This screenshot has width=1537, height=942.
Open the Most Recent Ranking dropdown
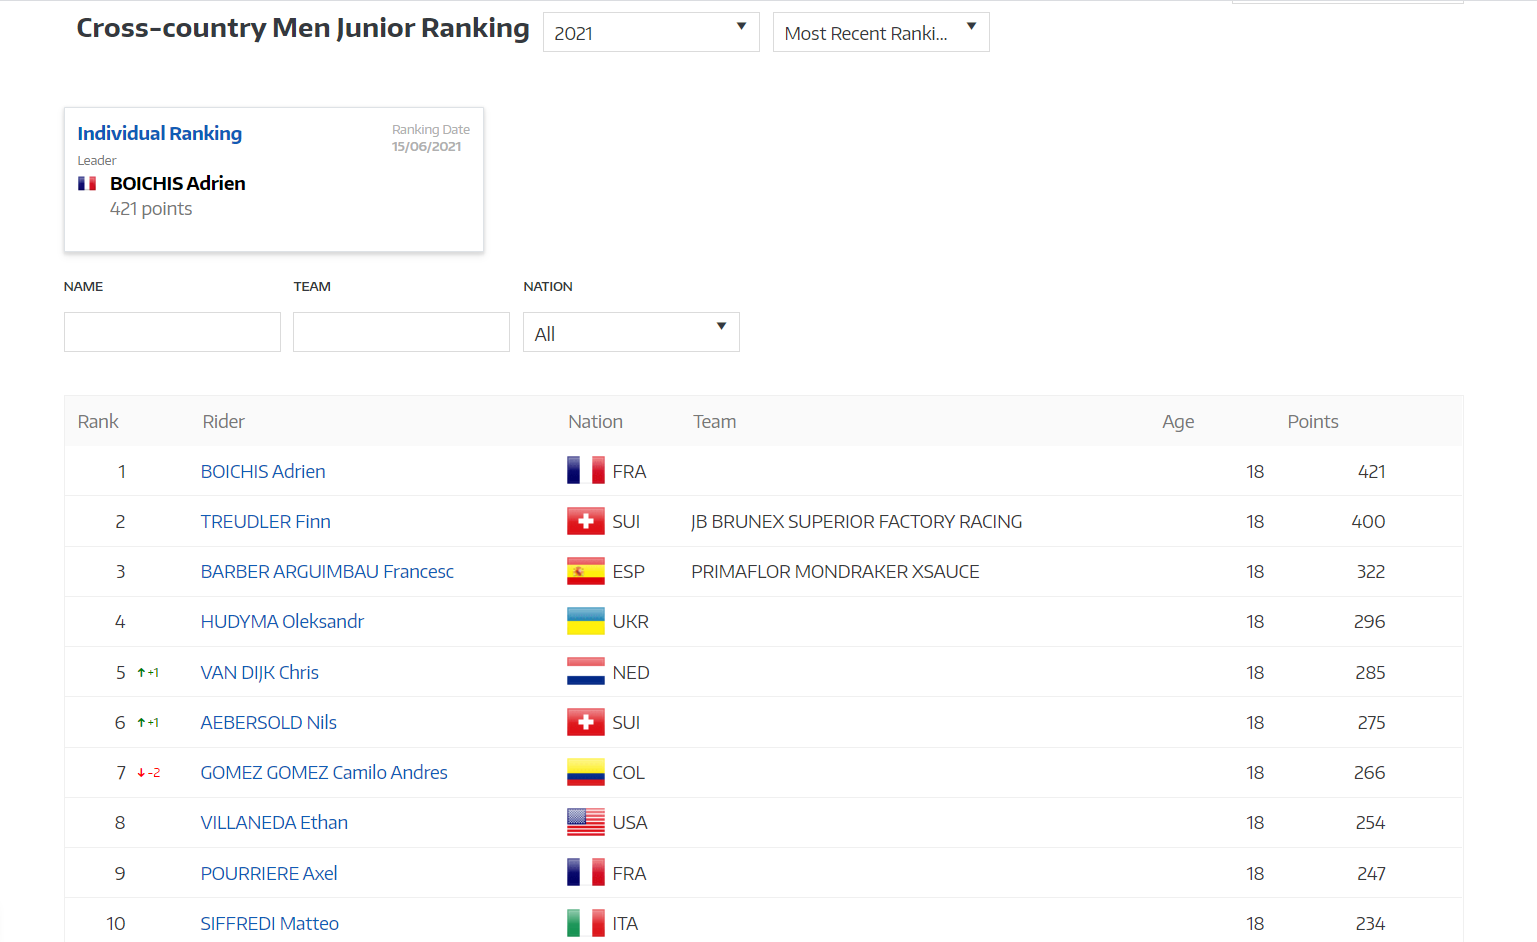[880, 32]
